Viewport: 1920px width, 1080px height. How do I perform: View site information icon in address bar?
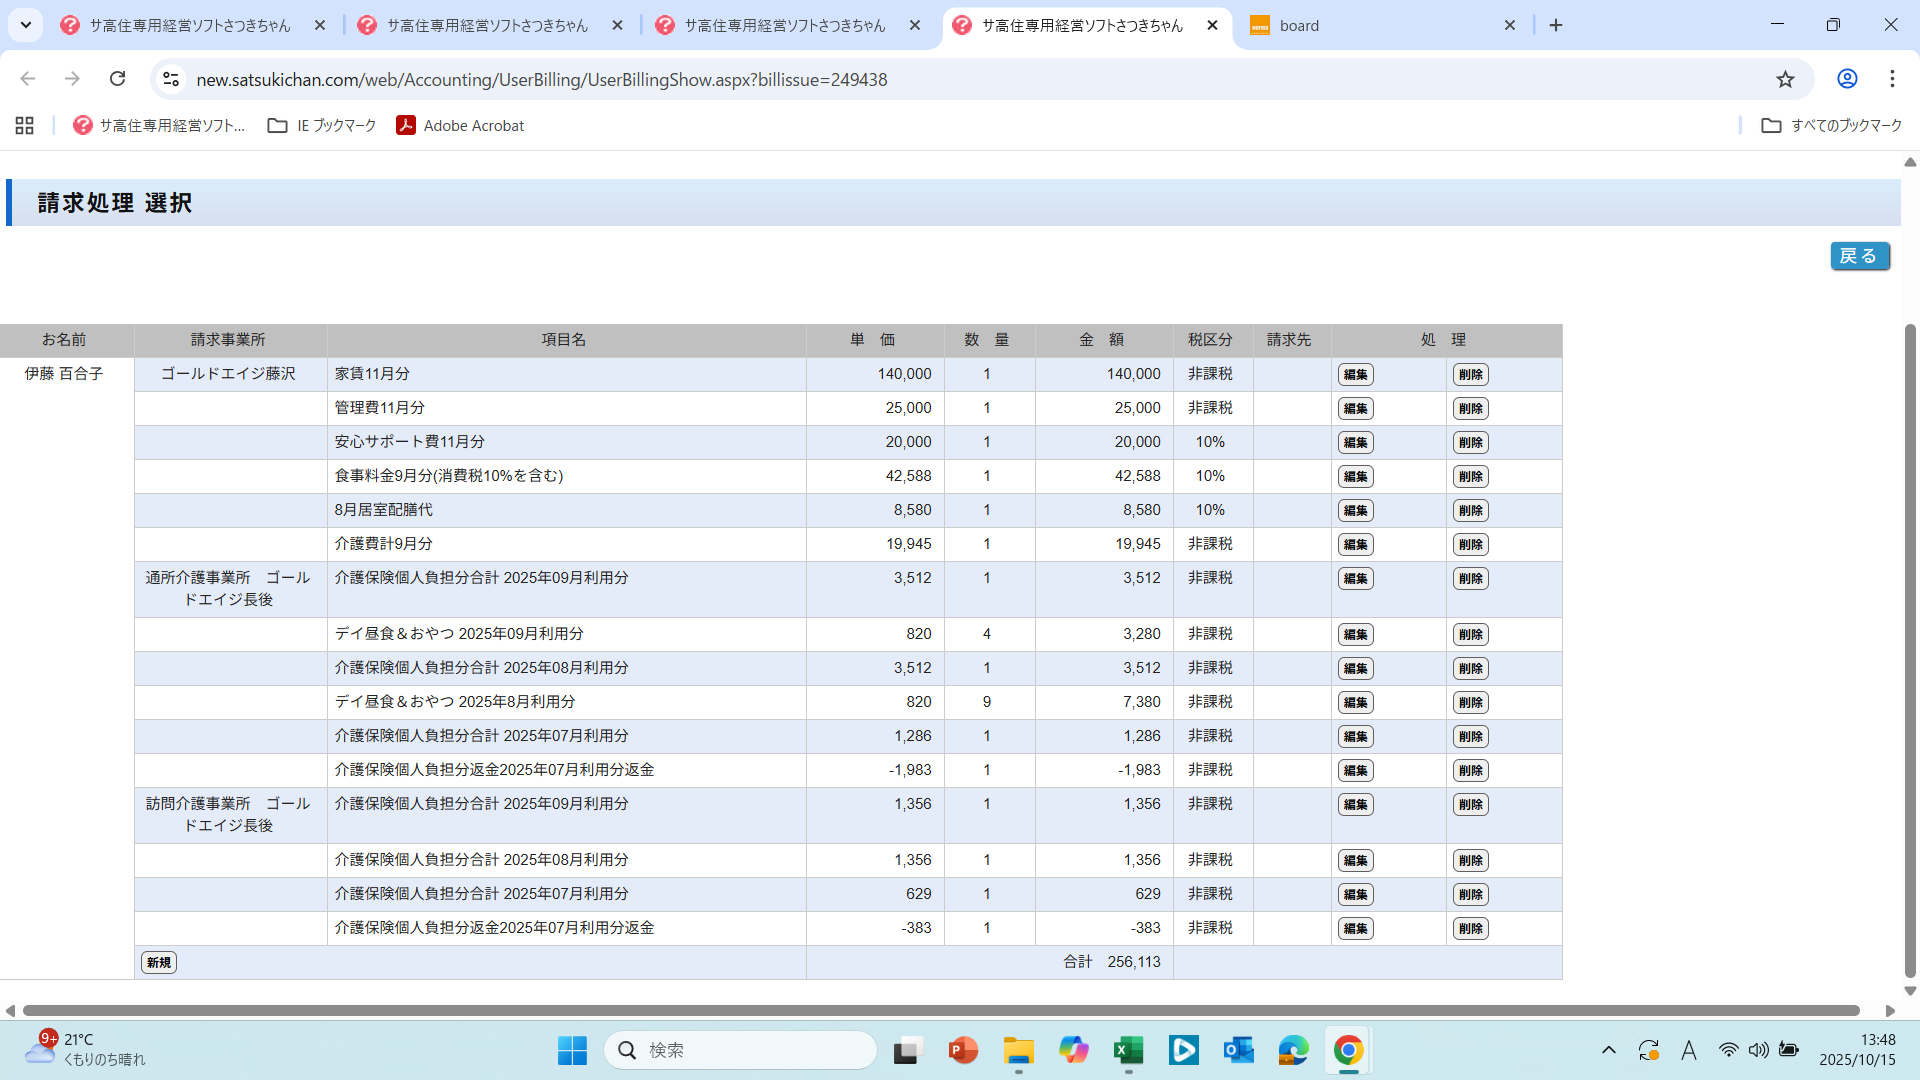pos(171,79)
